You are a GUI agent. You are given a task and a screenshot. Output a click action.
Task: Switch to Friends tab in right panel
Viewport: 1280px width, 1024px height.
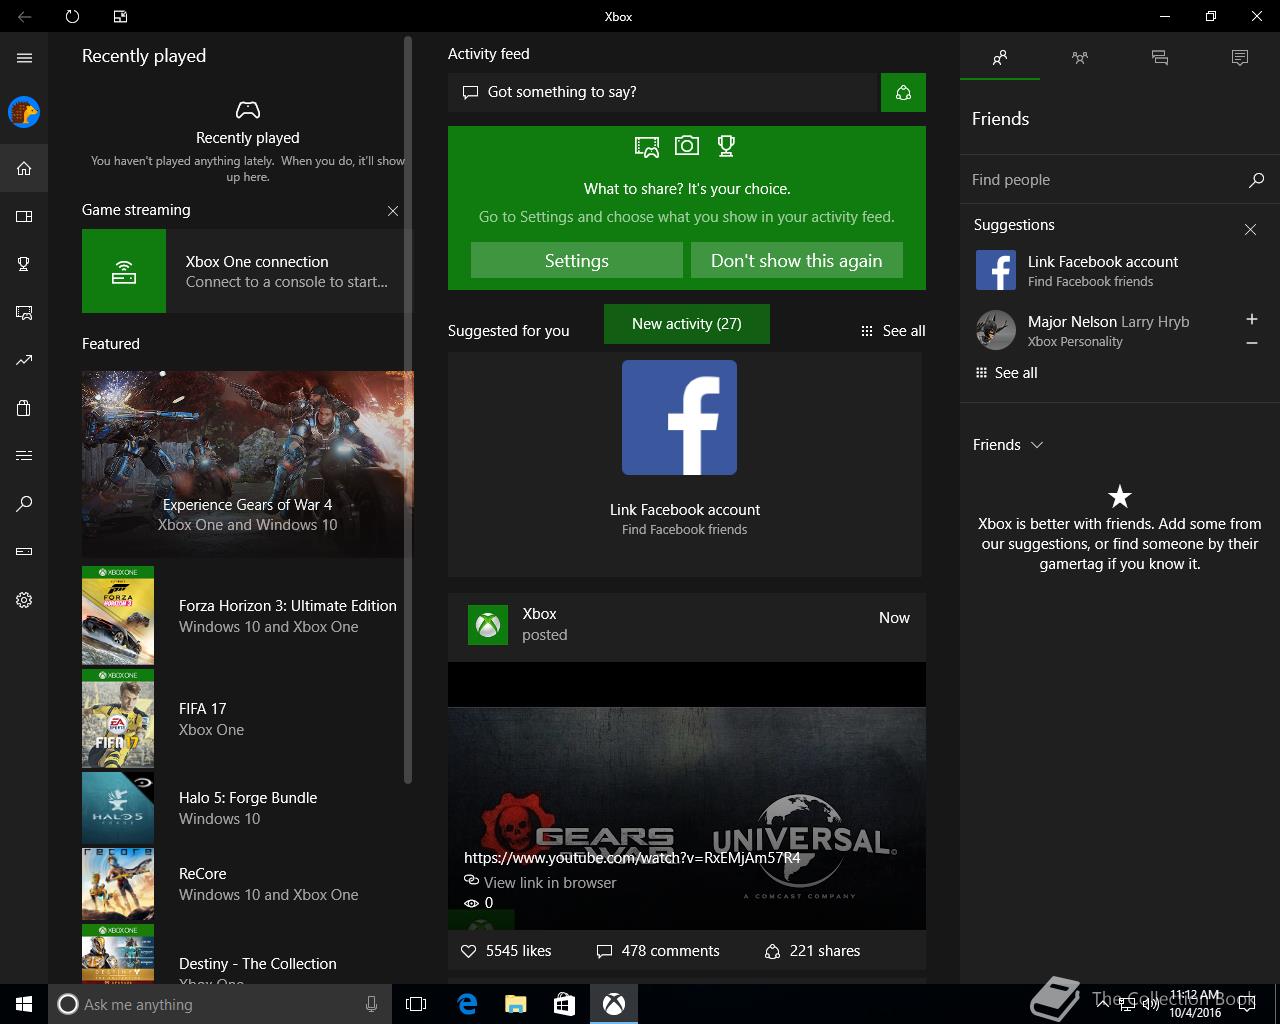coord(1000,58)
